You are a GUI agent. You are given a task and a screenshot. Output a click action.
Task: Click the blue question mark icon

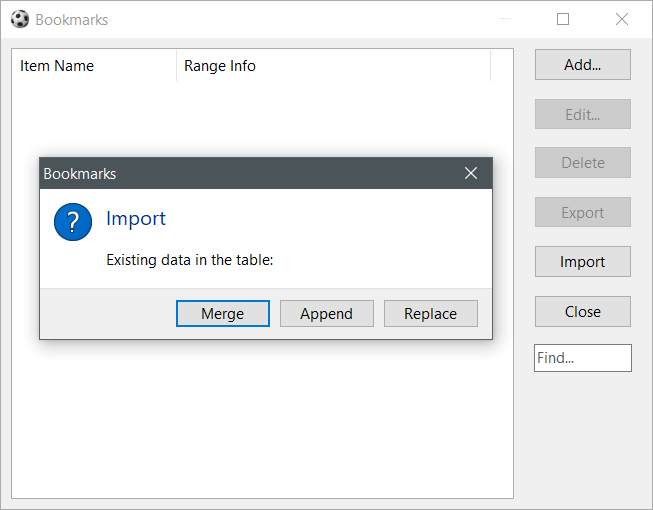tap(73, 222)
